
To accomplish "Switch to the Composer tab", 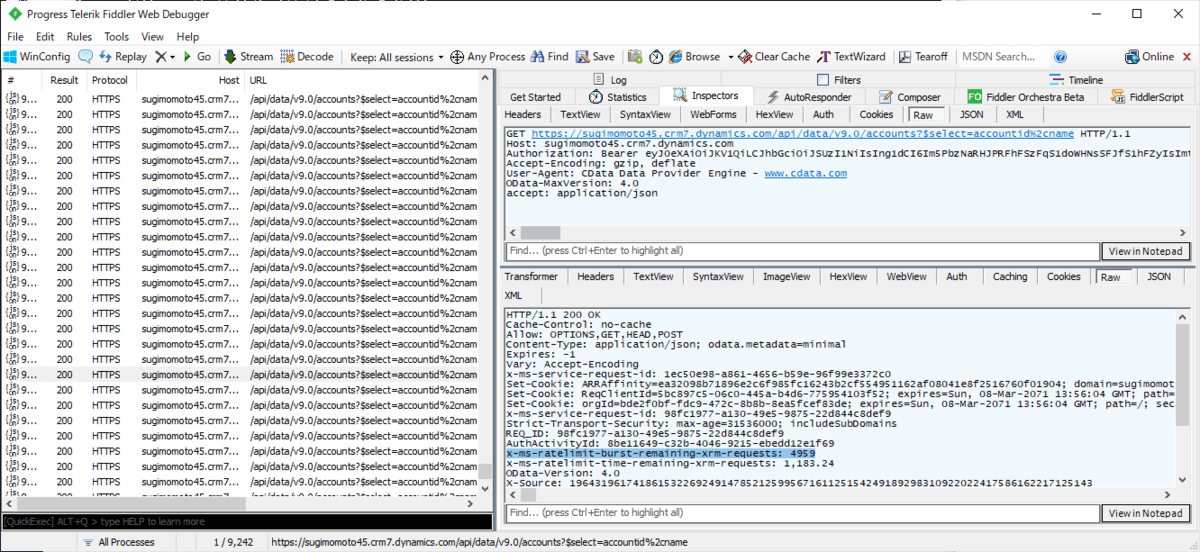I will click(910, 97).
